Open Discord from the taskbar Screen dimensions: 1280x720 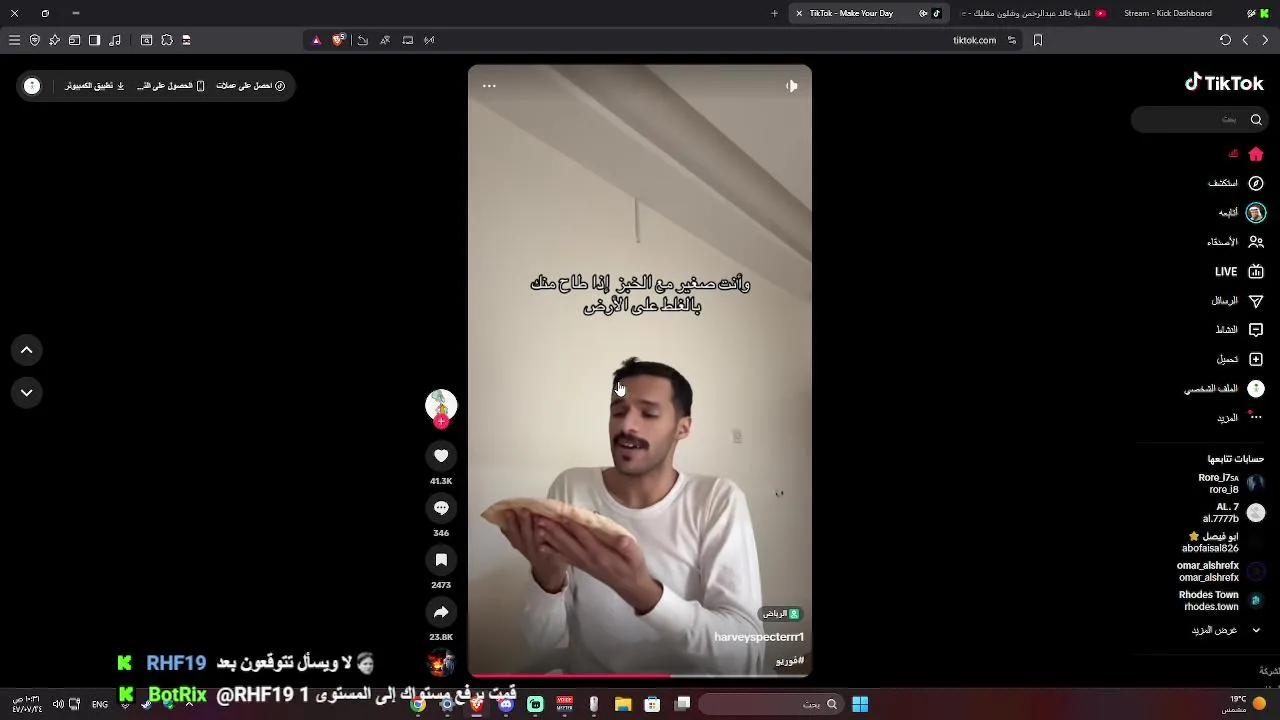(x=506, y=704)
